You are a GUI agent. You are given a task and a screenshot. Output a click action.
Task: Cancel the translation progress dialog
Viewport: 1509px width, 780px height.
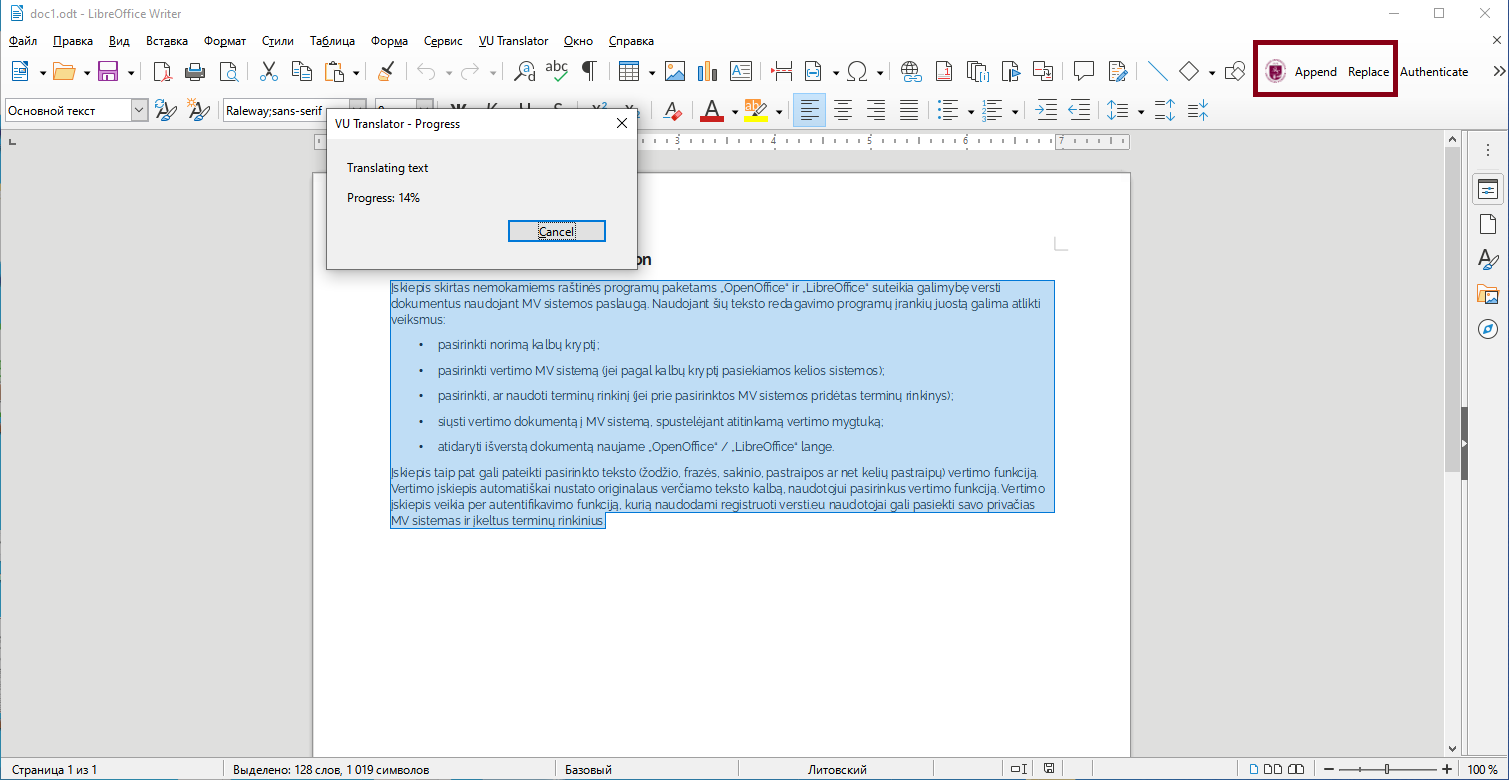(x=556, y=231)
